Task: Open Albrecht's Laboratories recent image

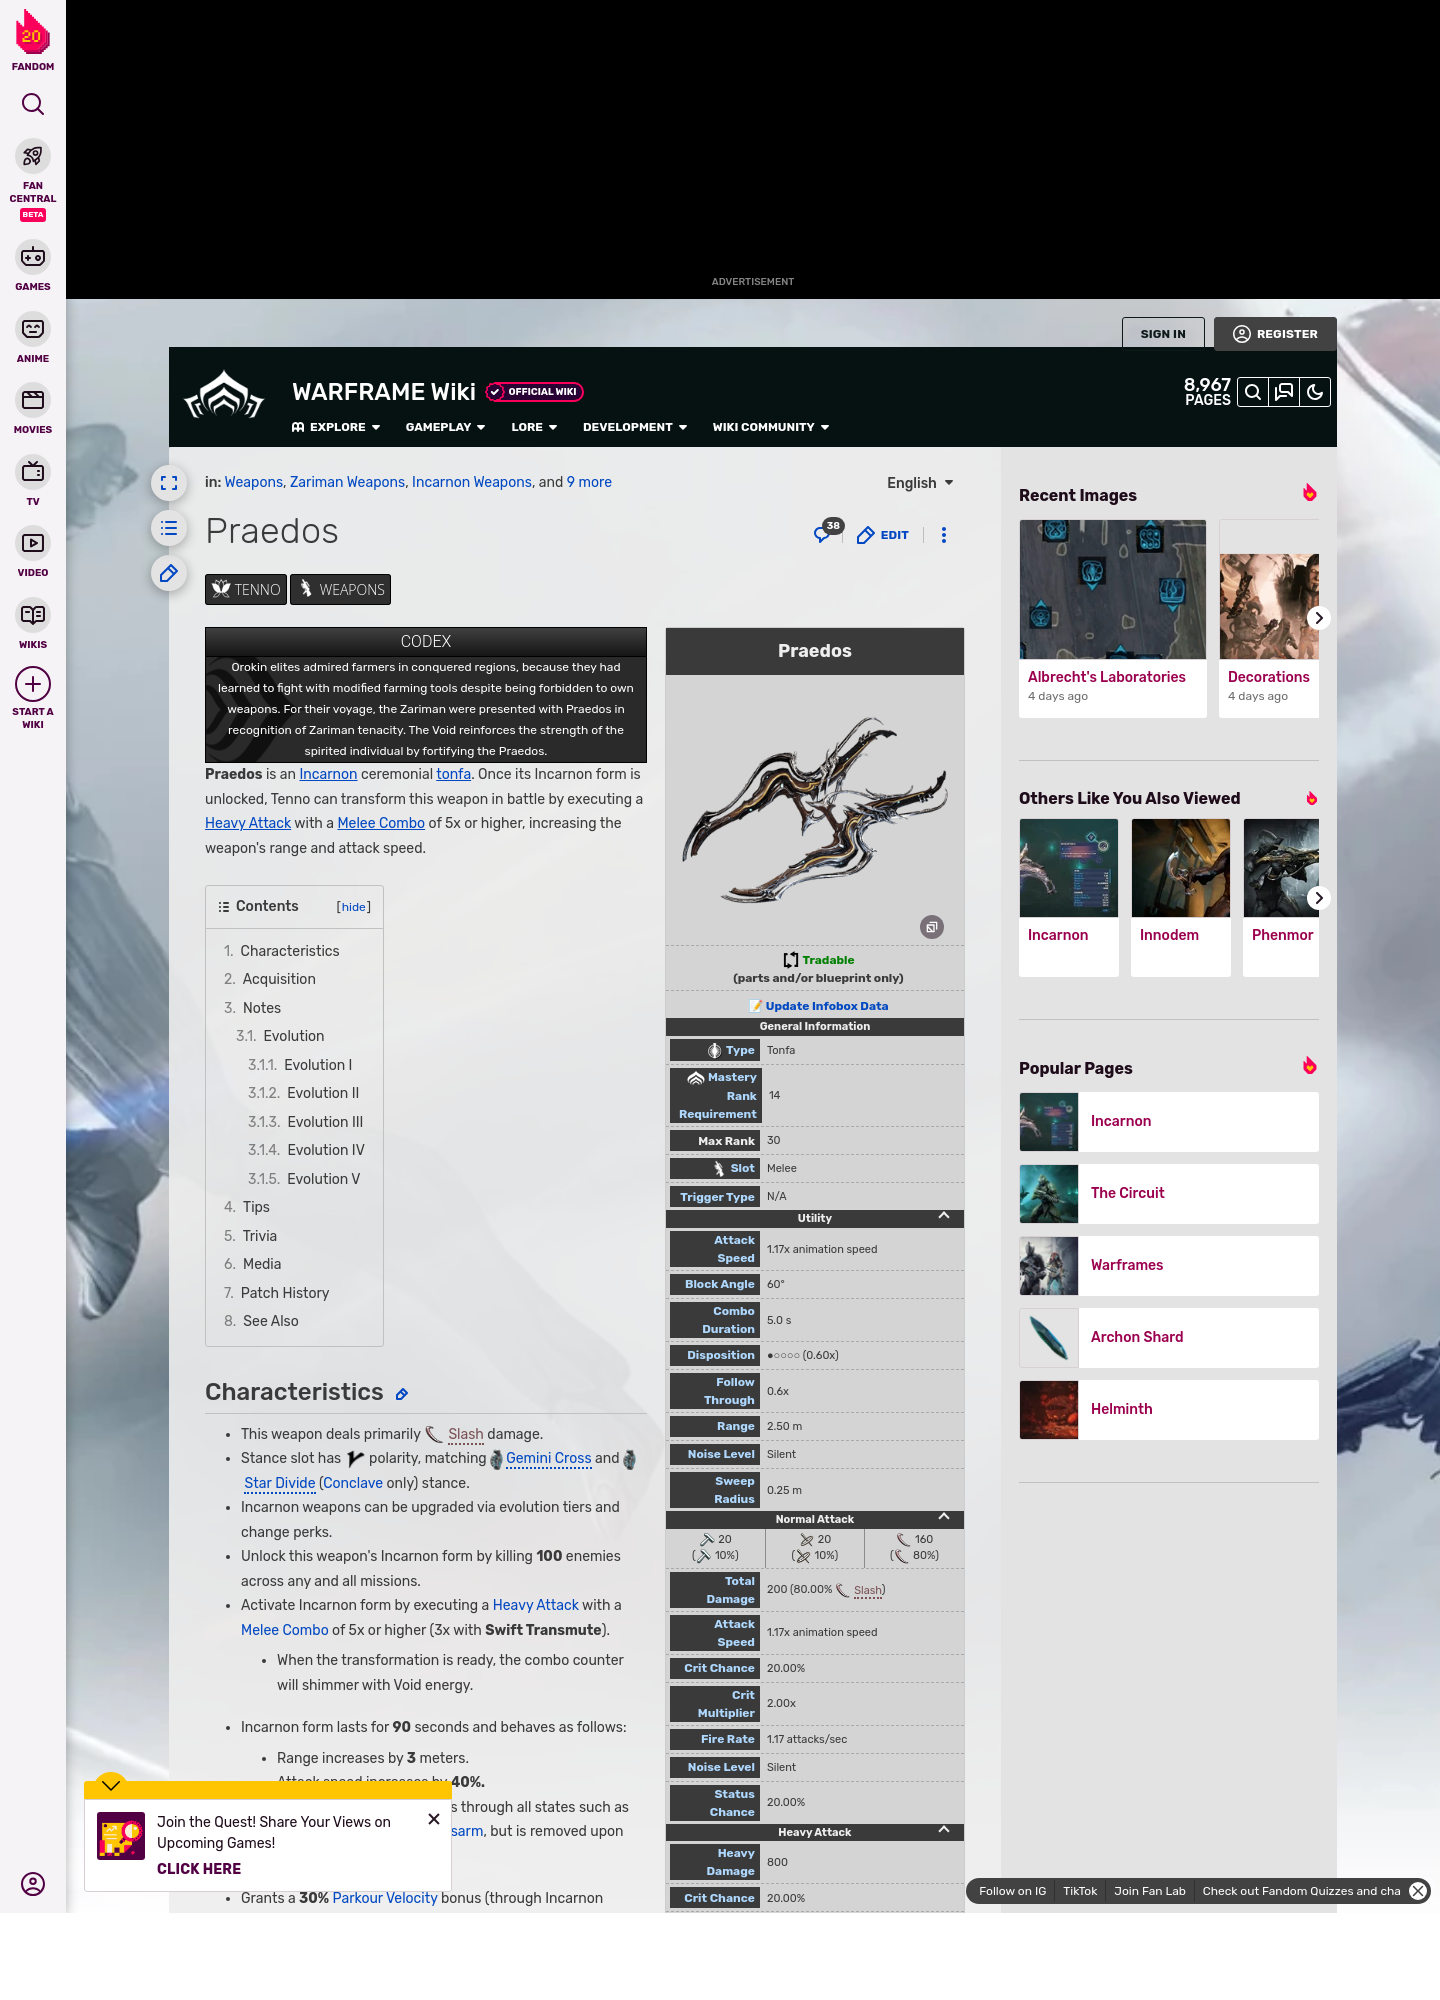Action: [1113, 618]
